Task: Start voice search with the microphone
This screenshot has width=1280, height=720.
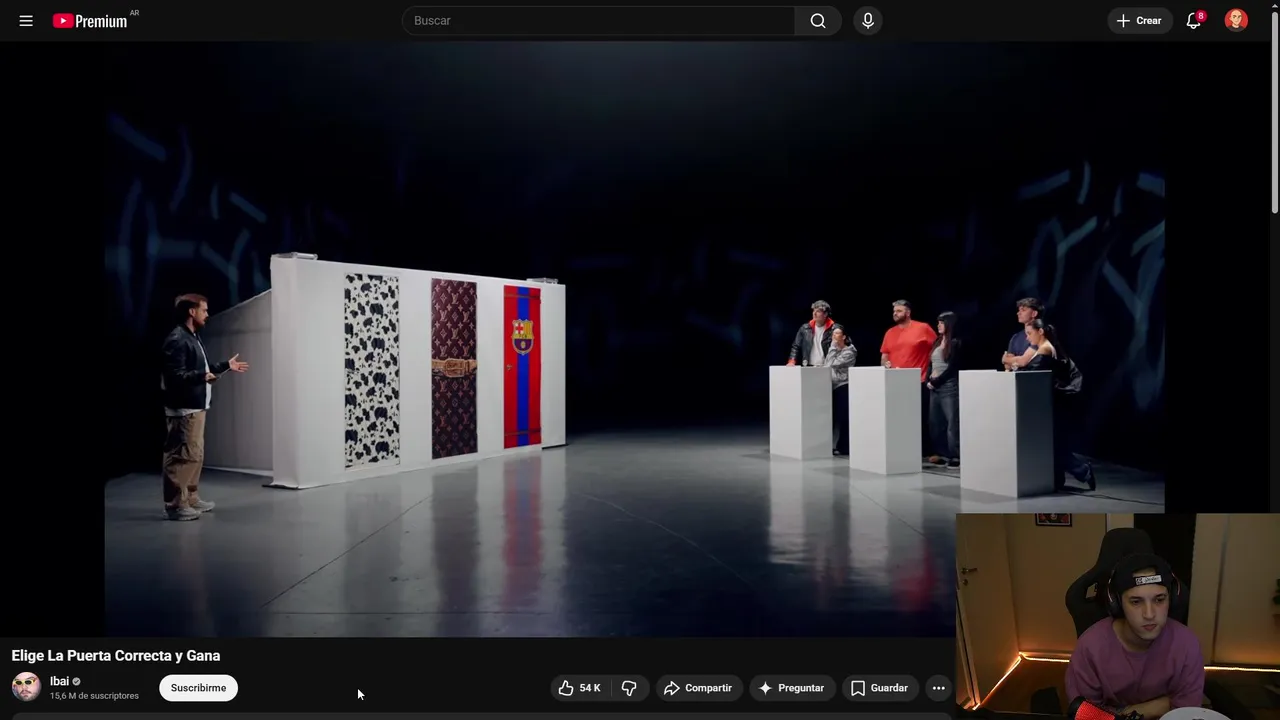Action: click(868, 20)
